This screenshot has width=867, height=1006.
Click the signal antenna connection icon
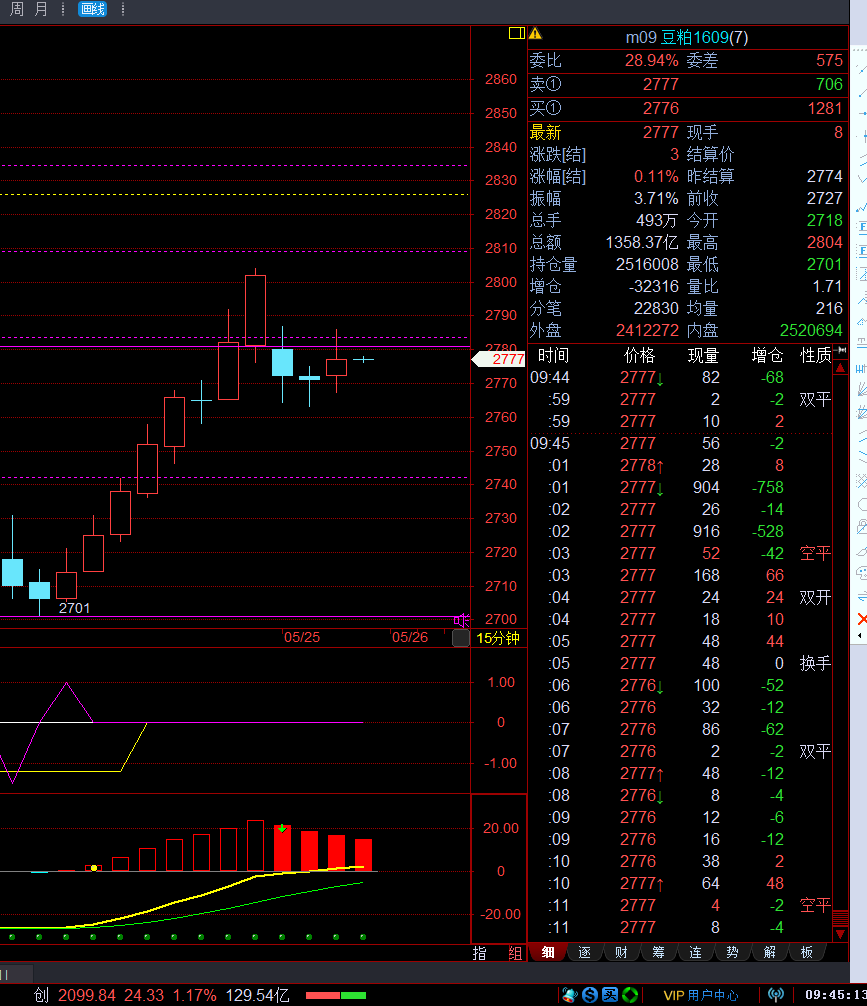pyautogui.click(x=775, y=995)
